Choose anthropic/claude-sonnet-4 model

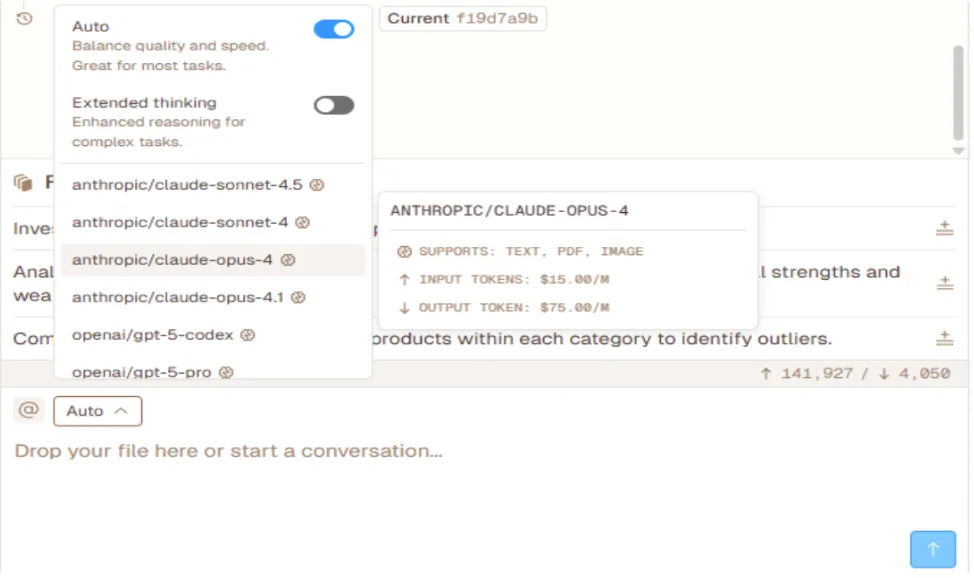(x=180, y=222)
